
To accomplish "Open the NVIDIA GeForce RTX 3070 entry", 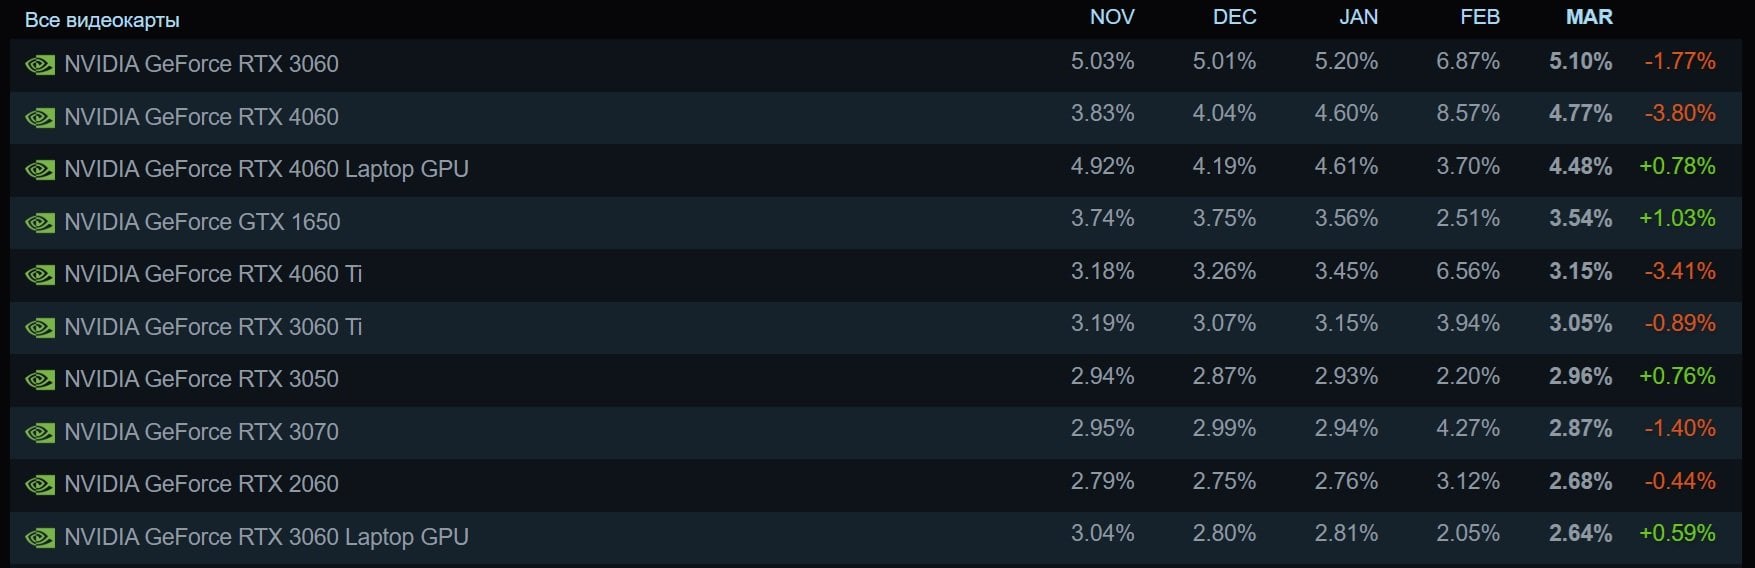I will tap(877, 432).
